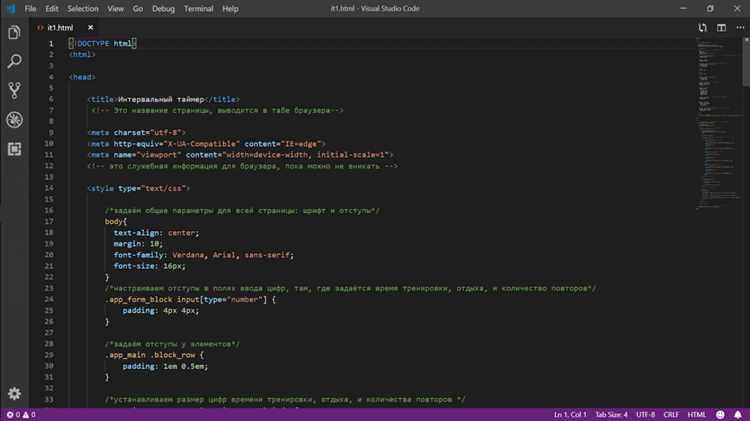
Task: Open the Source Control view
Action: 14,90
